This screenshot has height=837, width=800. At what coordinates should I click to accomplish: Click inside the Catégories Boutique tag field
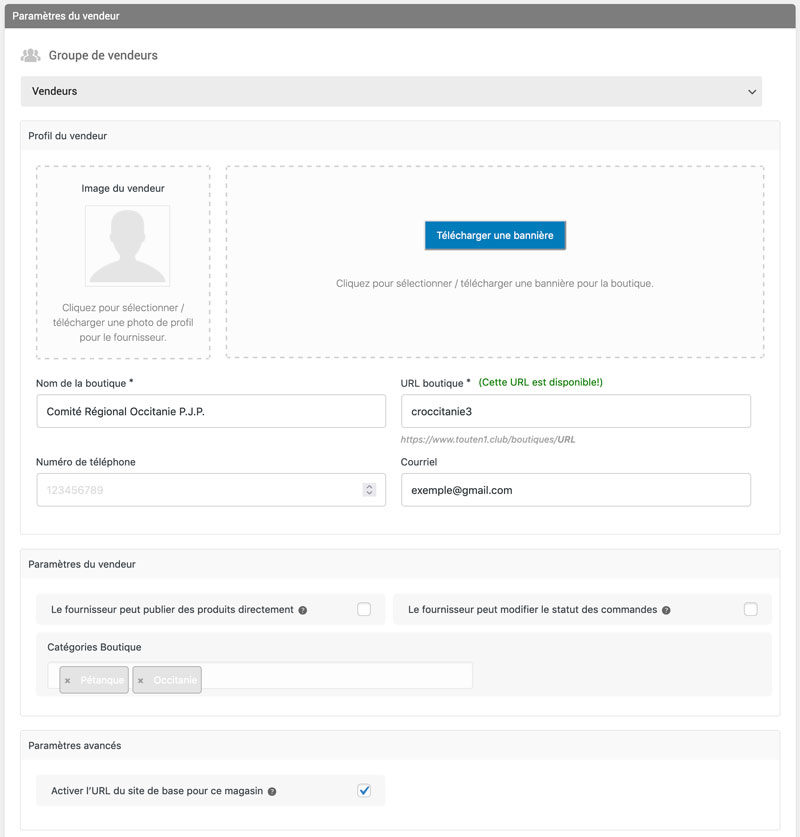coord(335,676)
